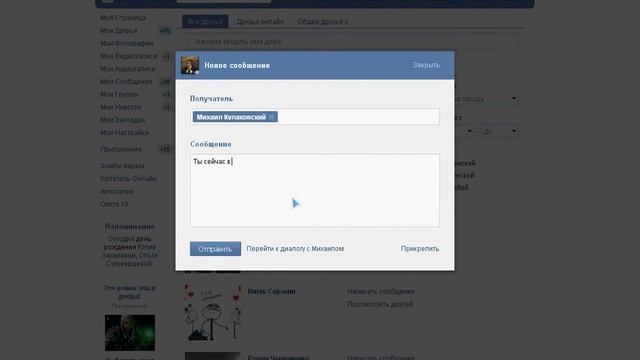Click the Прикрепить attach link
Viewport: 640px width, 360px height.
(420, 249)
